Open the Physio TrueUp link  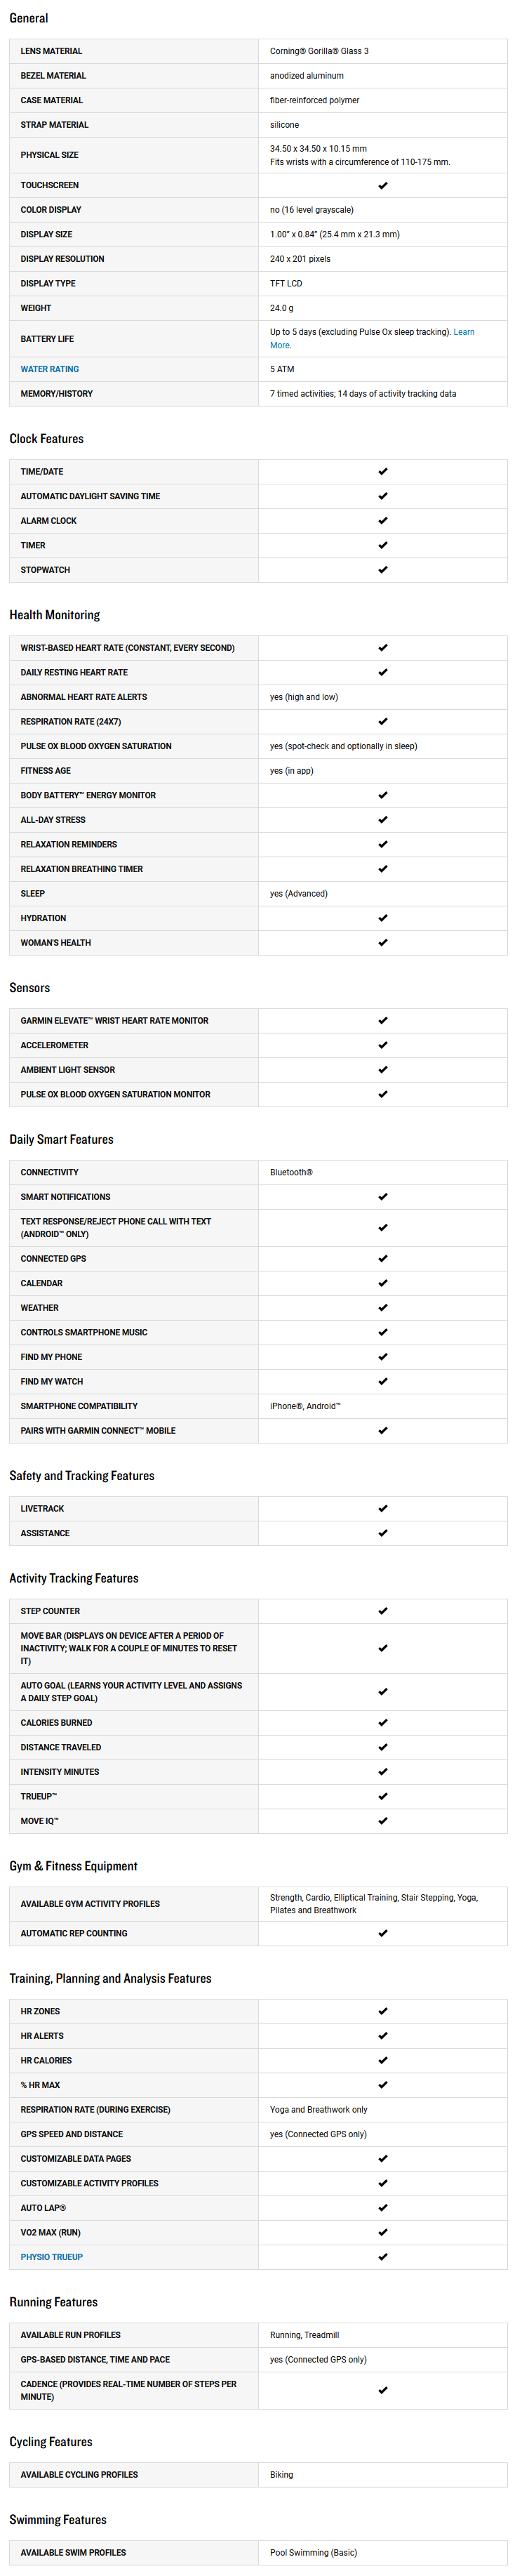click(x=52, y=2257)
